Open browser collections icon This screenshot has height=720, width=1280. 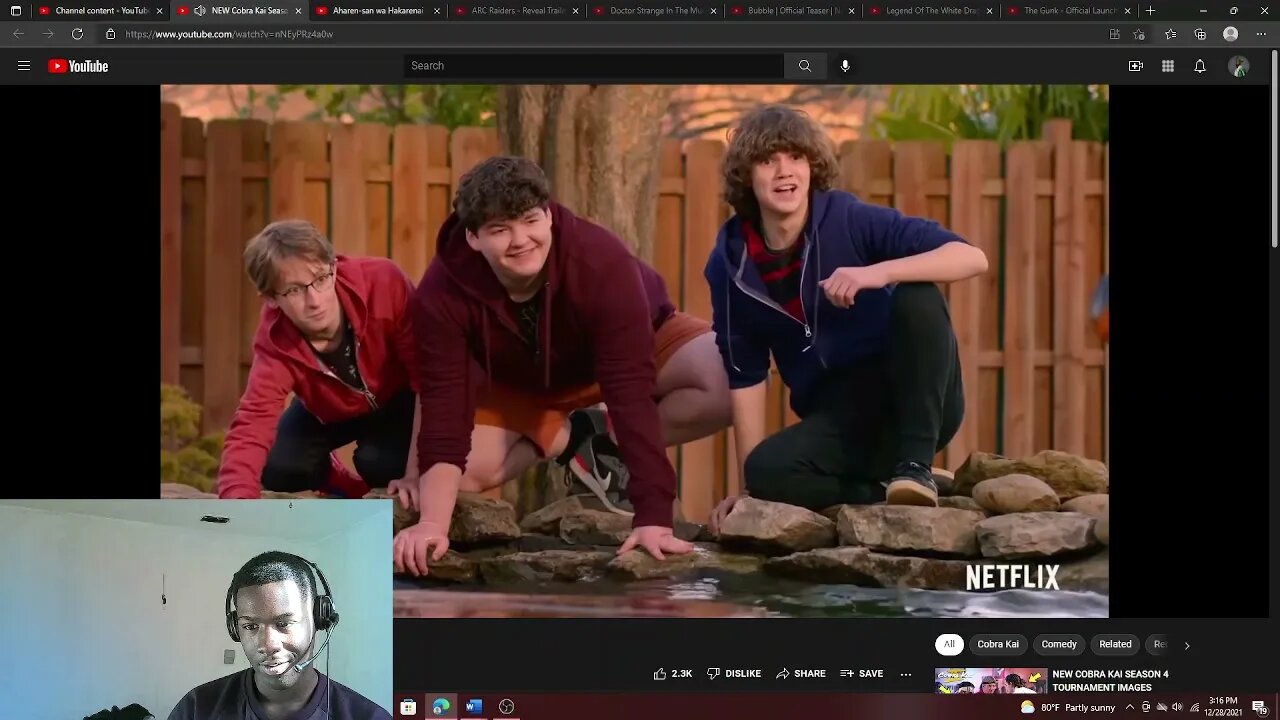[1200, 34]
